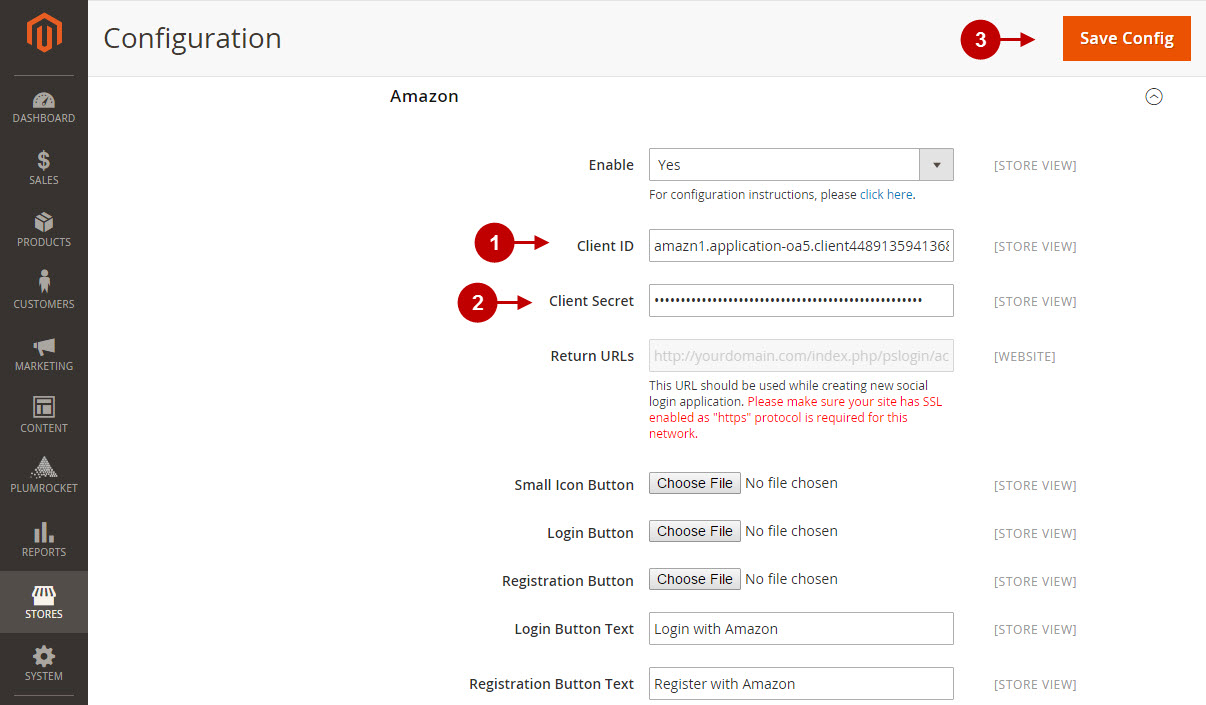Open the Plumrocket pyramid icon
This screenshot has width=1206, height=705.
44,467
